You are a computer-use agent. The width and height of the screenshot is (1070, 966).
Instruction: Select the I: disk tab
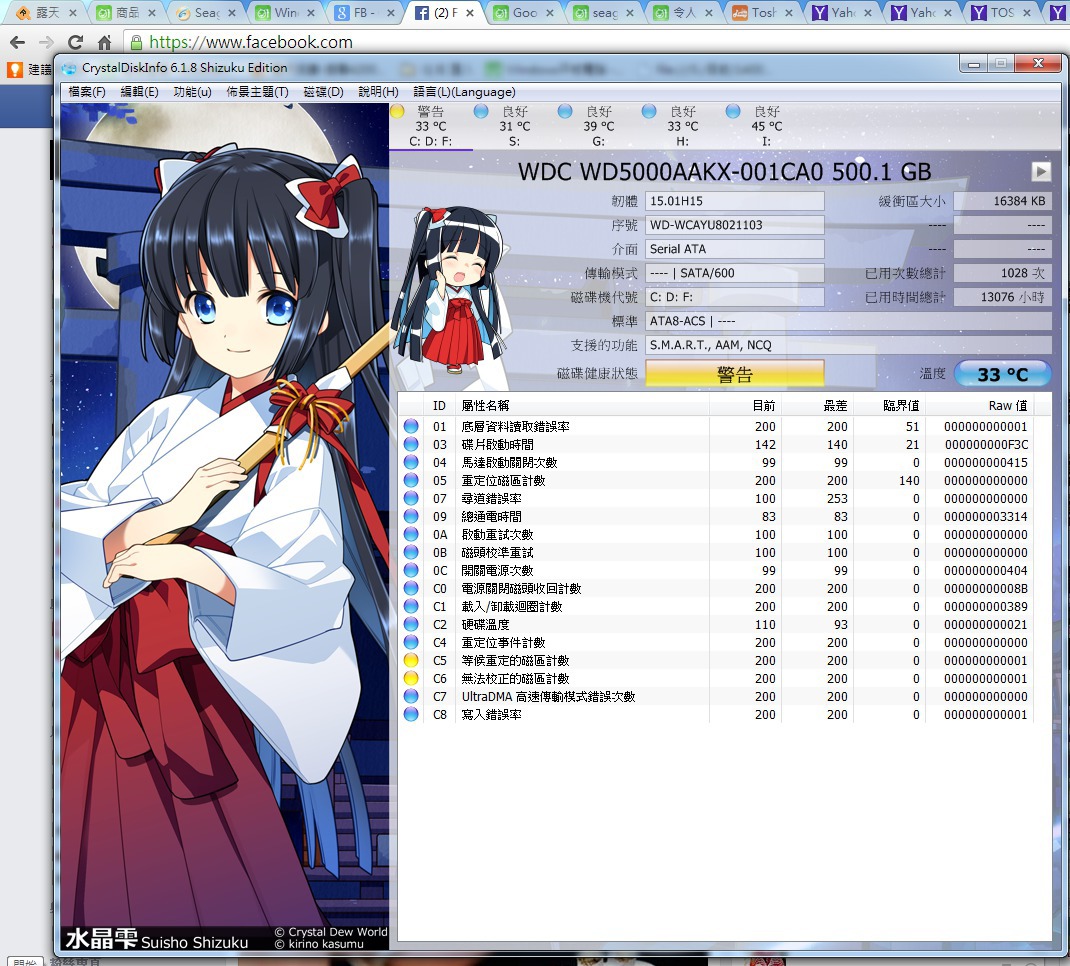(x=766, y=126)
